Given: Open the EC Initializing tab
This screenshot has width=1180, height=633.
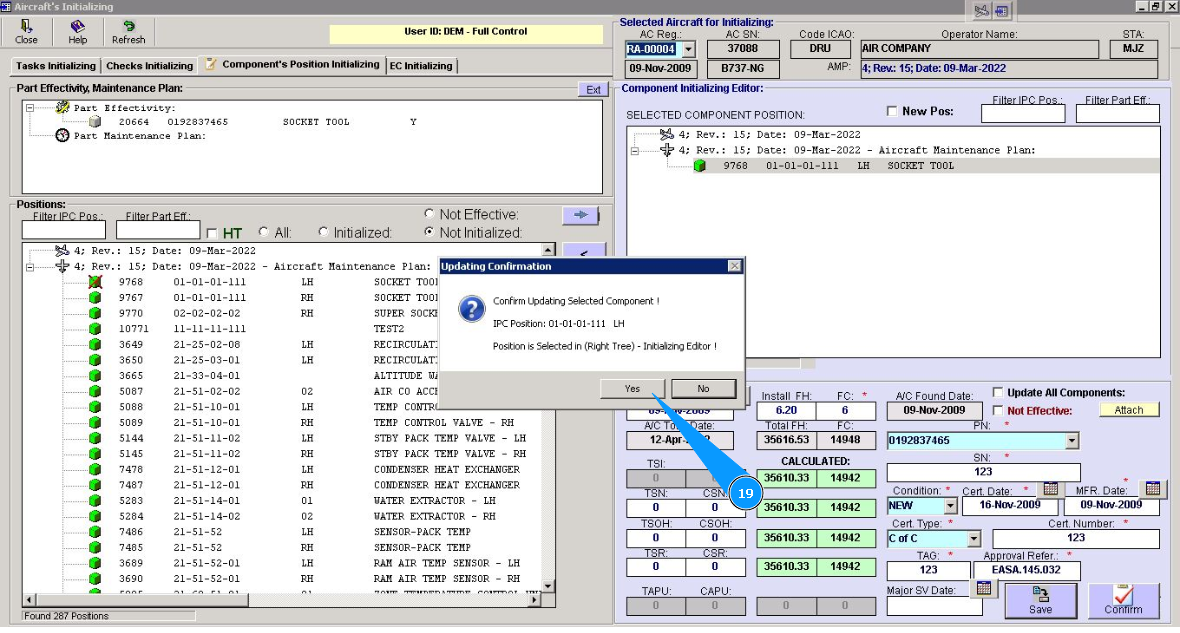Looking at the screenshot, I should 421,66.
